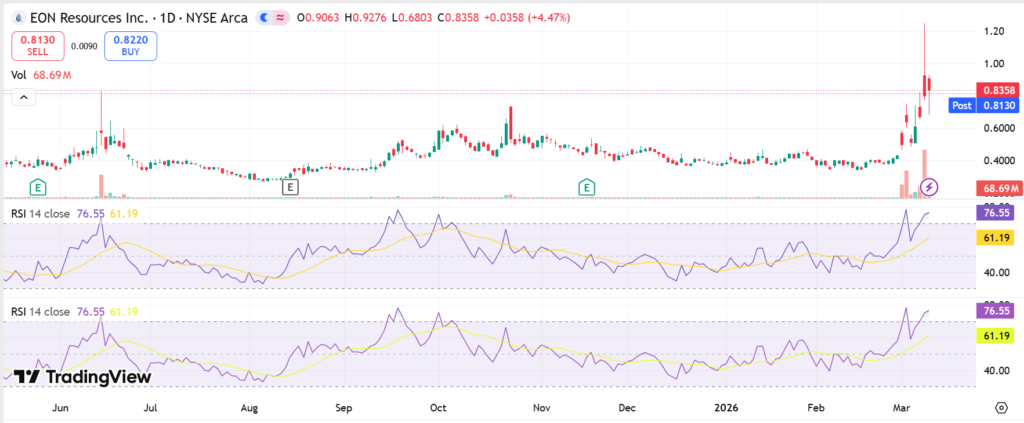Click the red 0.8358 last price label
Image resolution: width=1024 pixels, height=423 pixels.
click(x=997, y=91)
